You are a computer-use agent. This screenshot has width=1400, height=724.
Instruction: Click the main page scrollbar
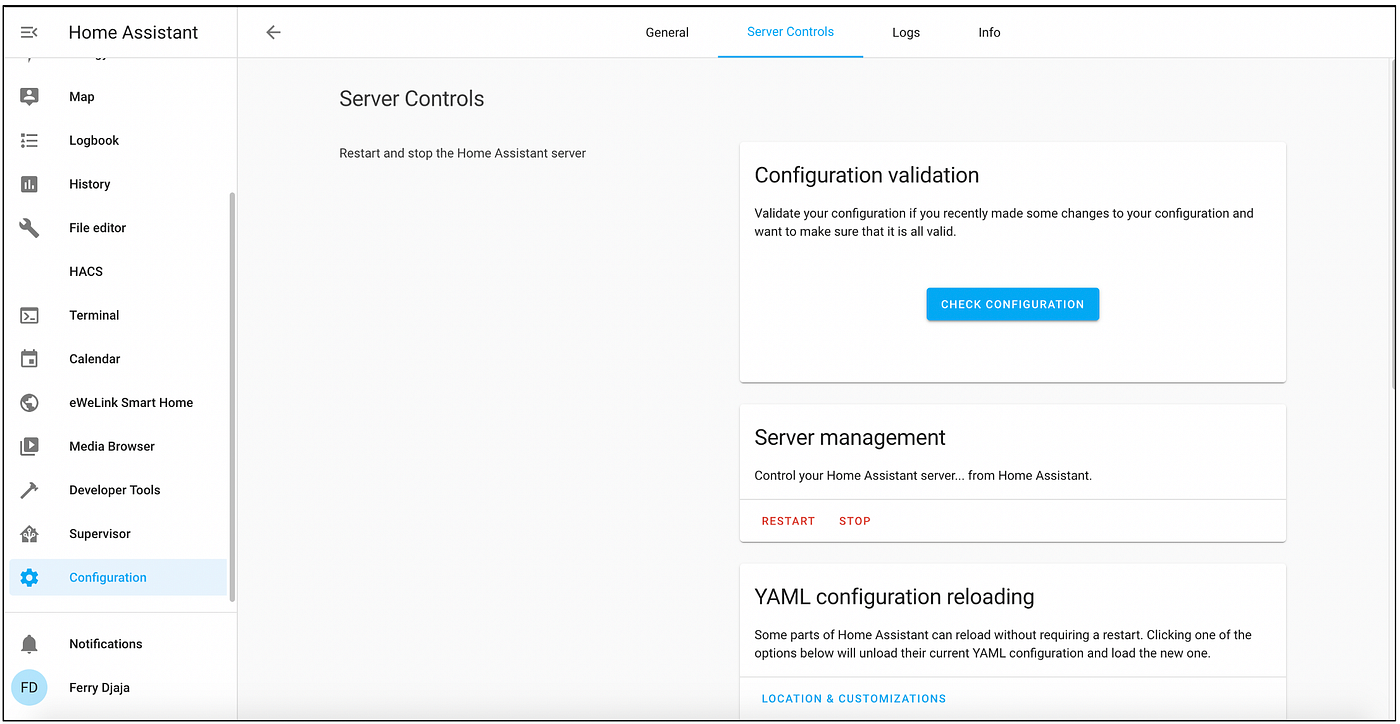[1394, 224]
